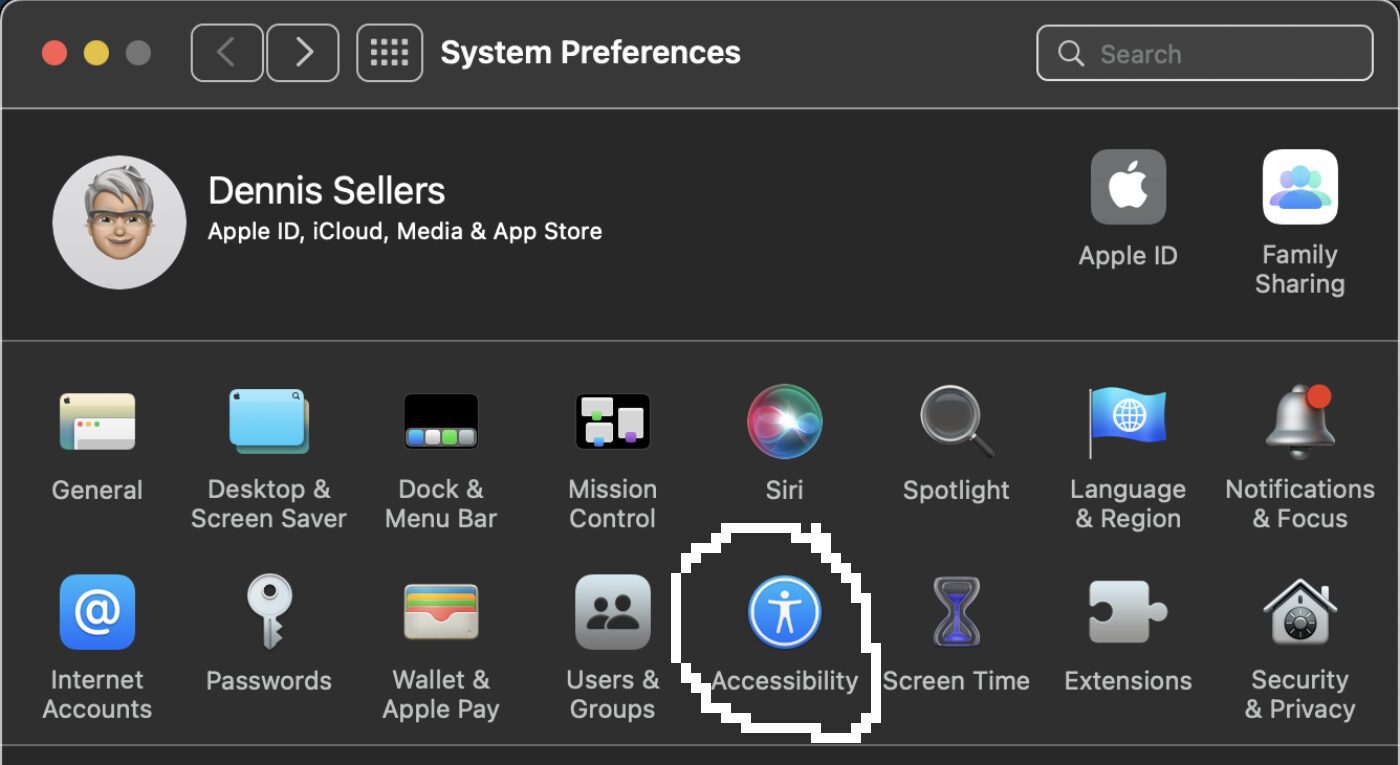Open Language & Region settings
Image resolution: width=1400 pixels, height=765 pixels.
tap(1128, 422)
